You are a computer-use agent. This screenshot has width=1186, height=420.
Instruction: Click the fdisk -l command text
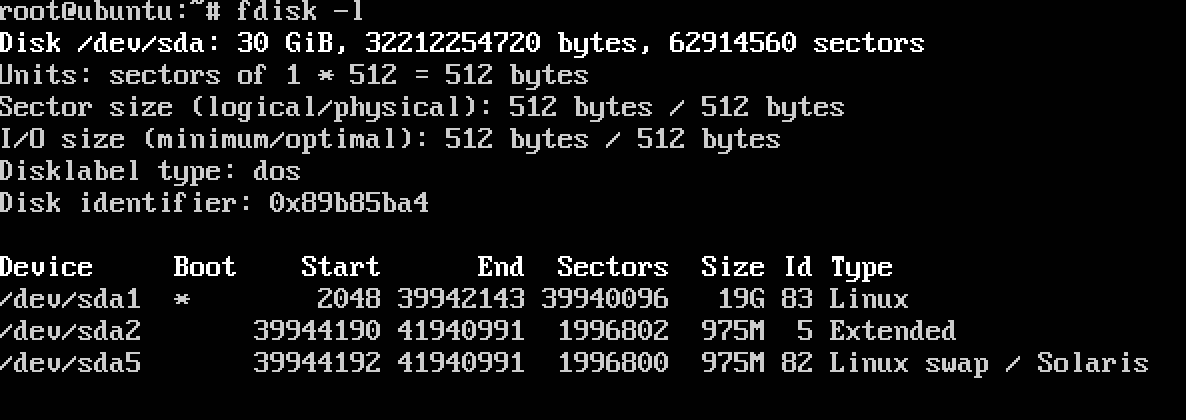click(300, 11)
